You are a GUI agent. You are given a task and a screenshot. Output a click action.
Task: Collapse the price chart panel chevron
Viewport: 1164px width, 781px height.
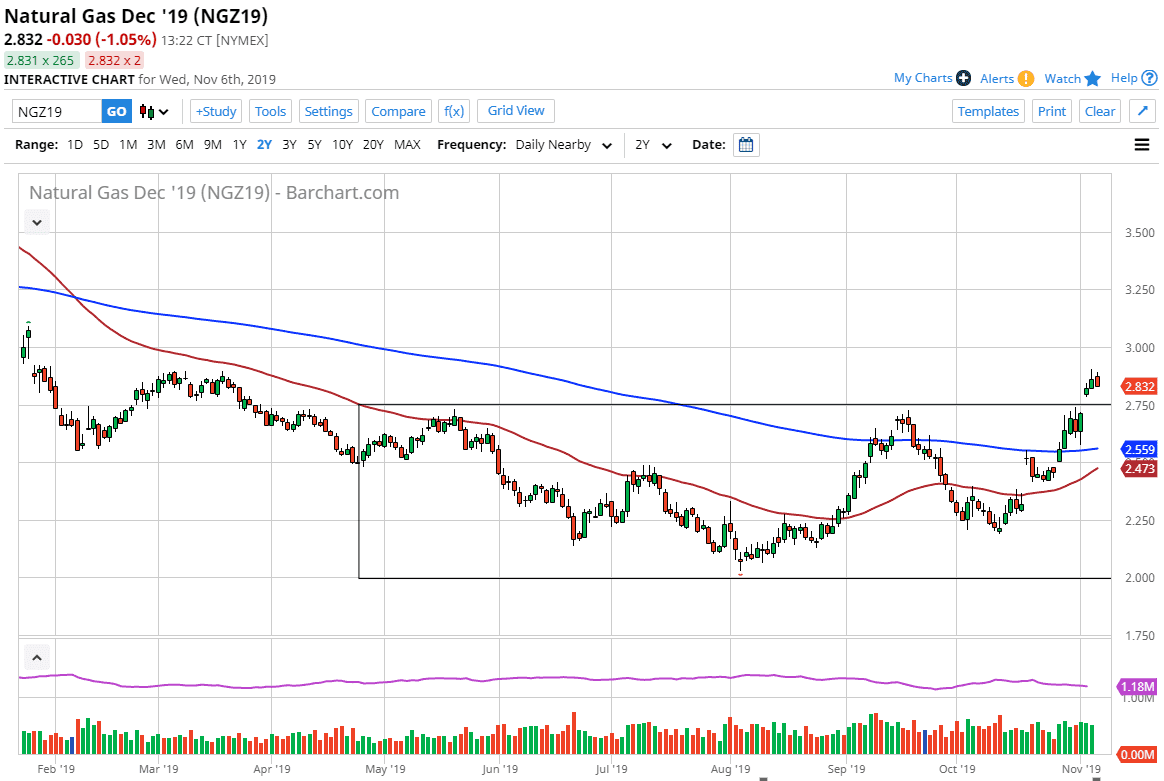tap(37, 222)
